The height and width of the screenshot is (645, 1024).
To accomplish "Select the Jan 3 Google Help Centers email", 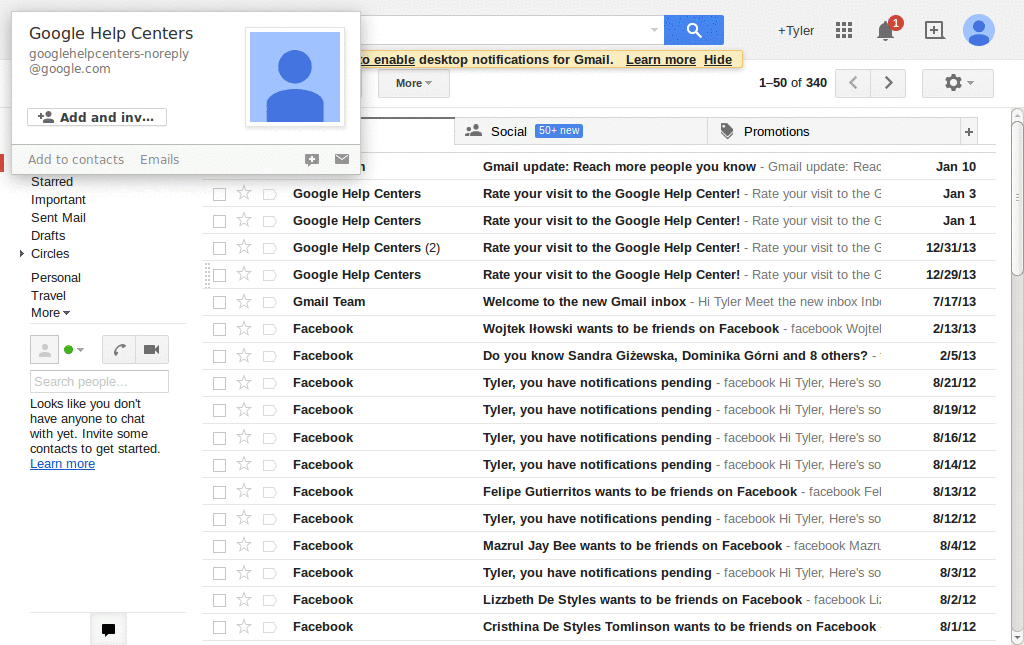I will click(x=219, y=195).
